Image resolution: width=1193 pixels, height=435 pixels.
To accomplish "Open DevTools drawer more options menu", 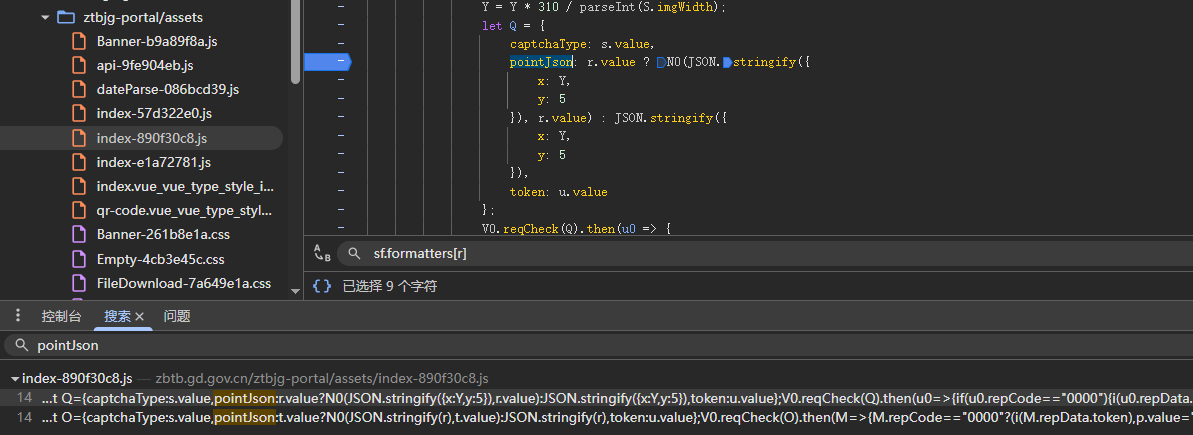I will tap(18, 316).
